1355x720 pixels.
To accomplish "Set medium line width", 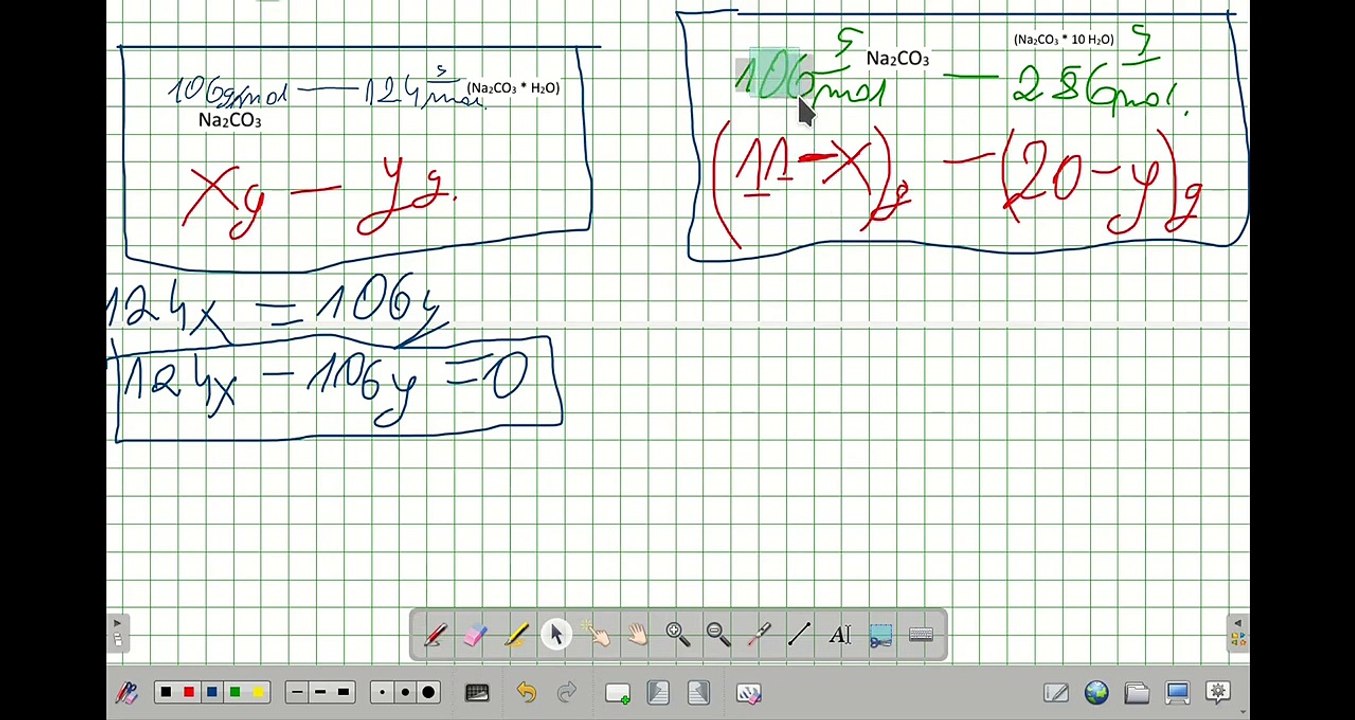I will click(320, 692).
